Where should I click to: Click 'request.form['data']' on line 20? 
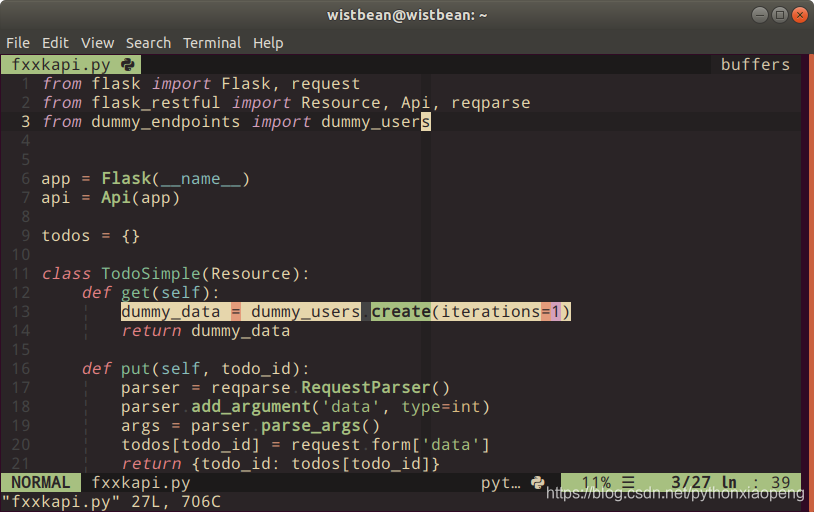390,445
